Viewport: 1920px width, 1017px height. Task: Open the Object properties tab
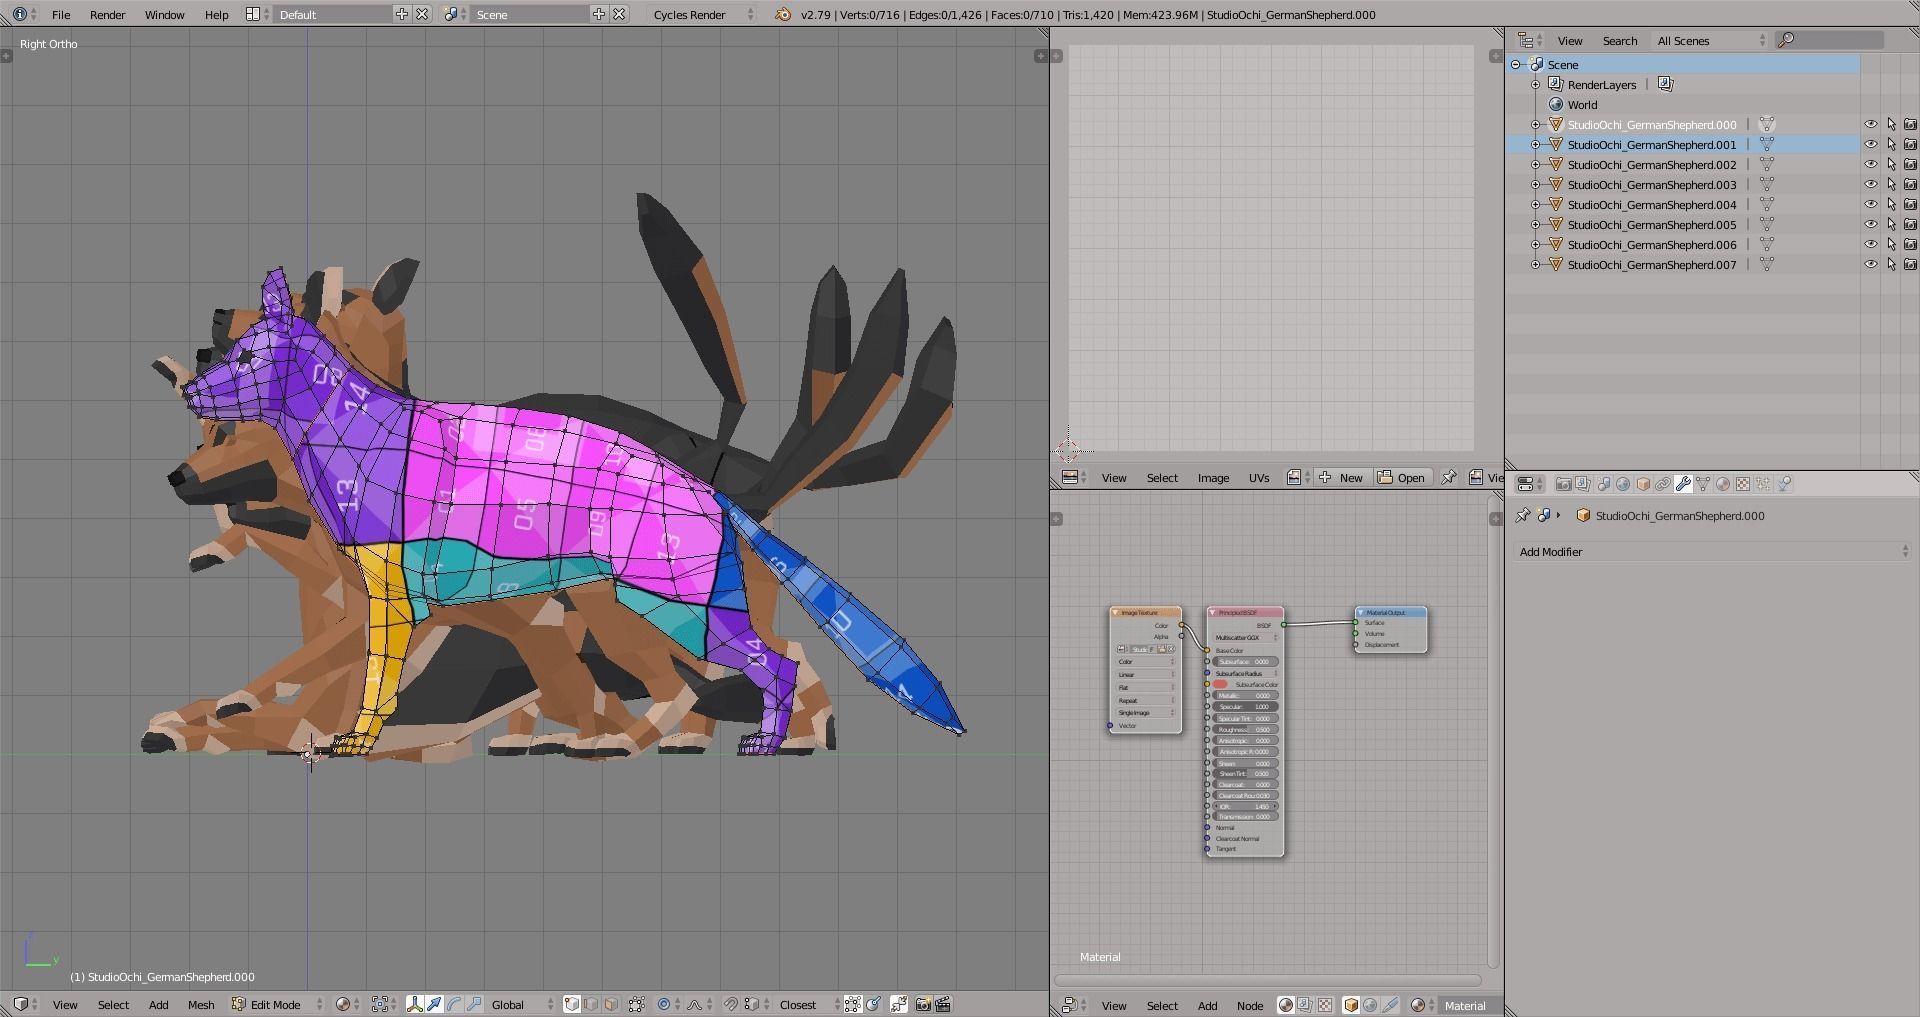[x=1643, y=484]
